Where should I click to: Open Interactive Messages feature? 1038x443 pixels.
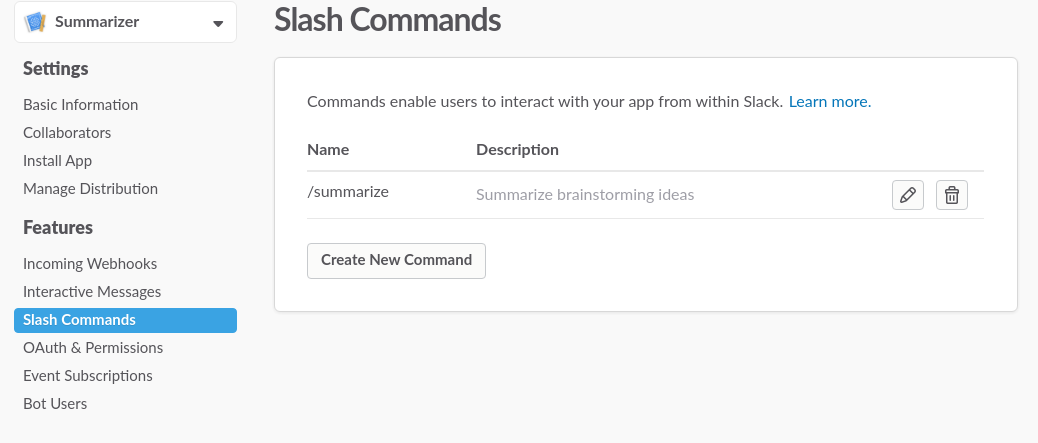[x=92, y=291]
